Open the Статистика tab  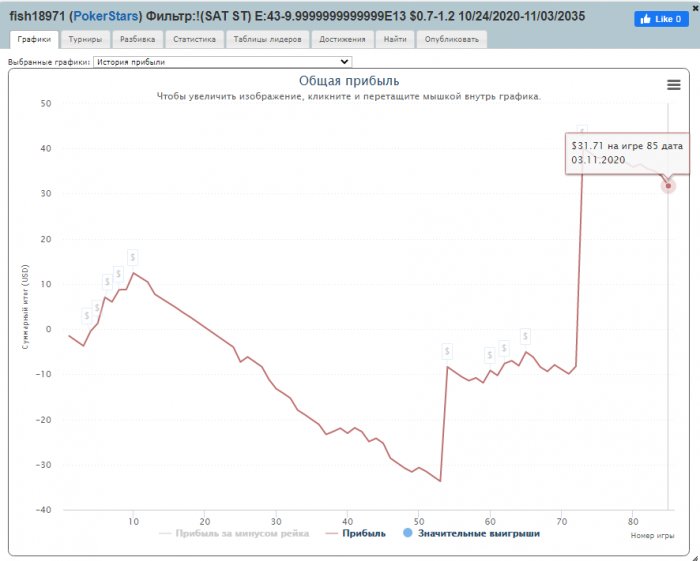click(194, 39)
